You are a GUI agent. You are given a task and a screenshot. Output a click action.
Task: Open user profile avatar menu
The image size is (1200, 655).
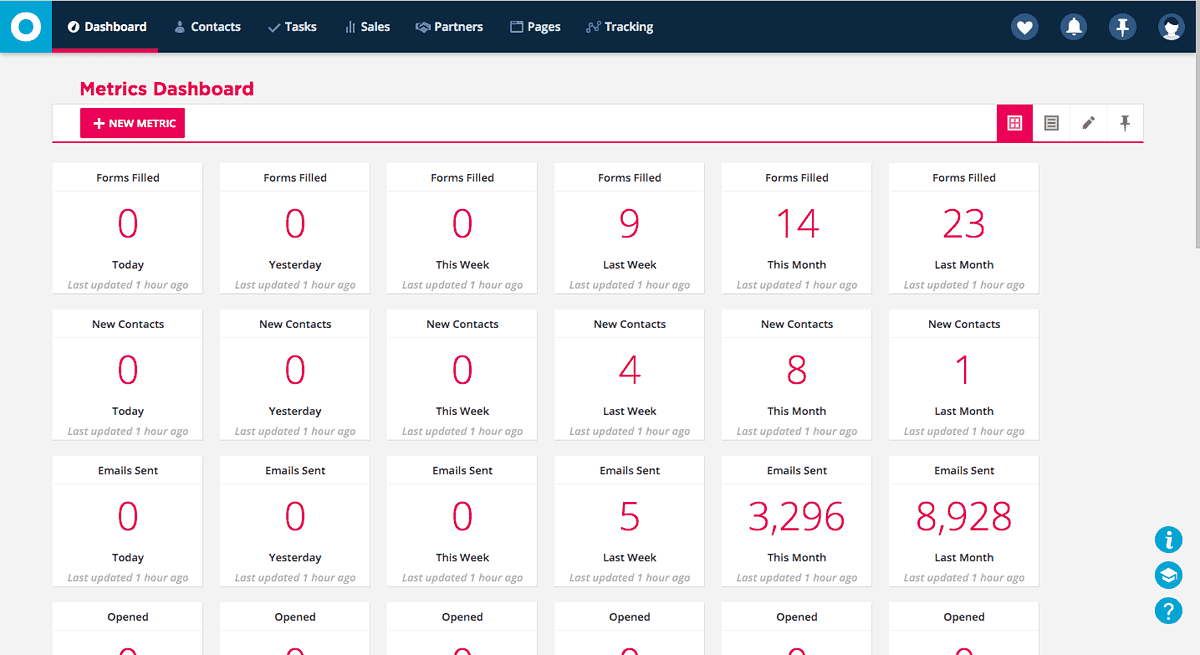tap(1171, 27)
